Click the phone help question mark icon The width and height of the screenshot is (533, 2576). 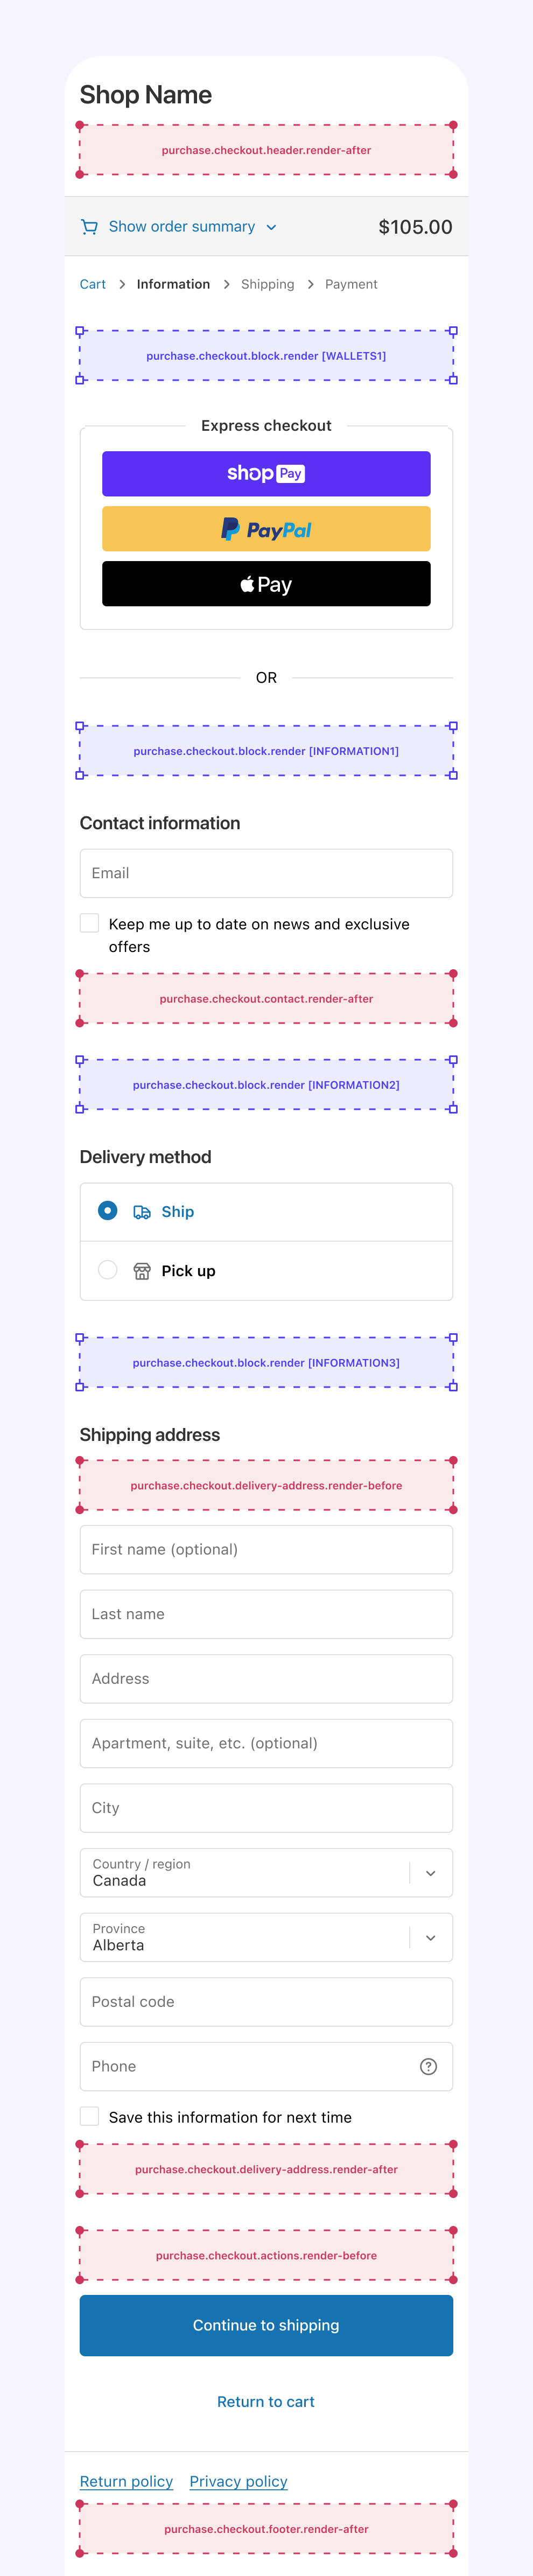click(x=428, y=2066)
